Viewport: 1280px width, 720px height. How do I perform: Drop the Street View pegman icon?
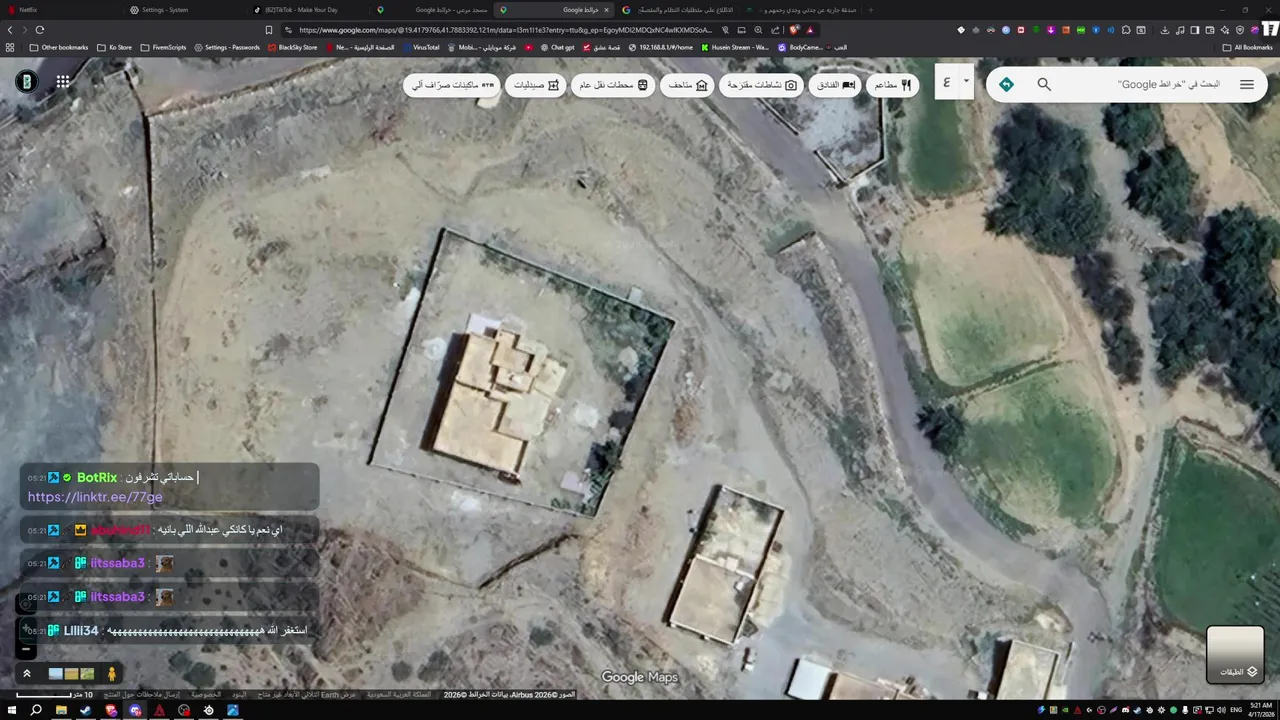tap(111, 674)
